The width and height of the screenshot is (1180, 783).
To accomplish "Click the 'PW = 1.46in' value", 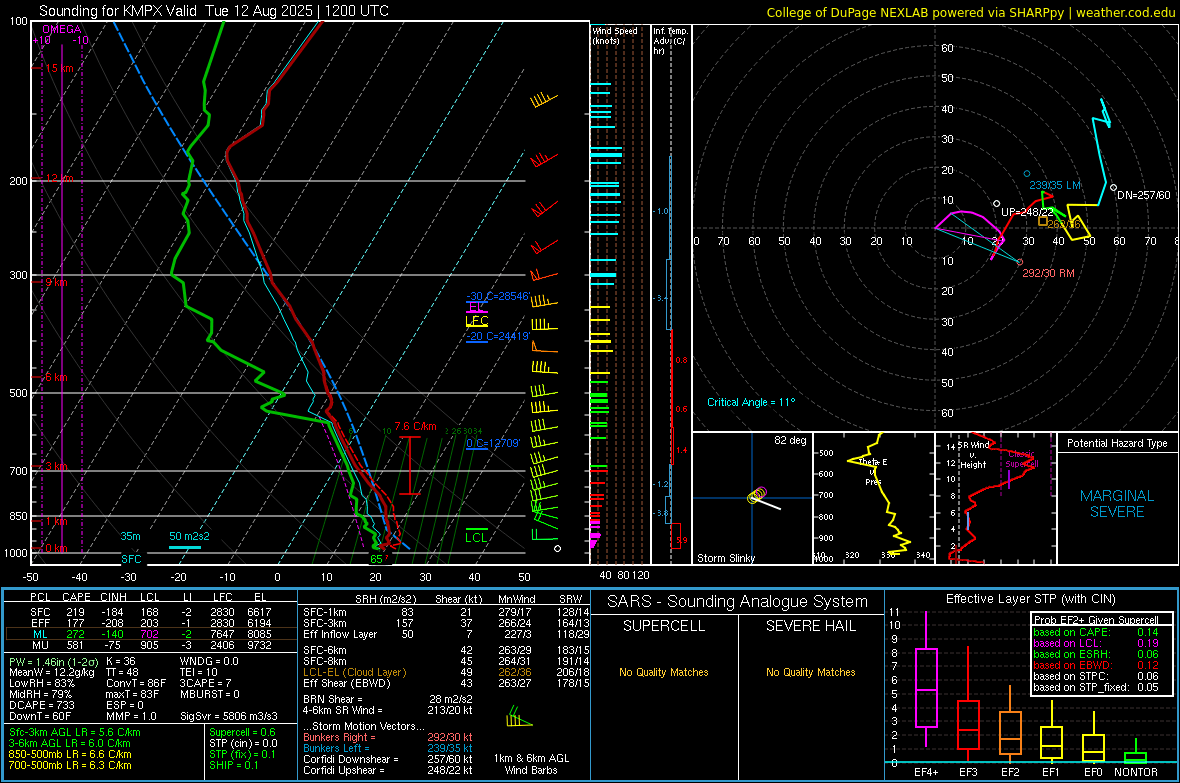I will pyautogui.click(x=53, y=661).
